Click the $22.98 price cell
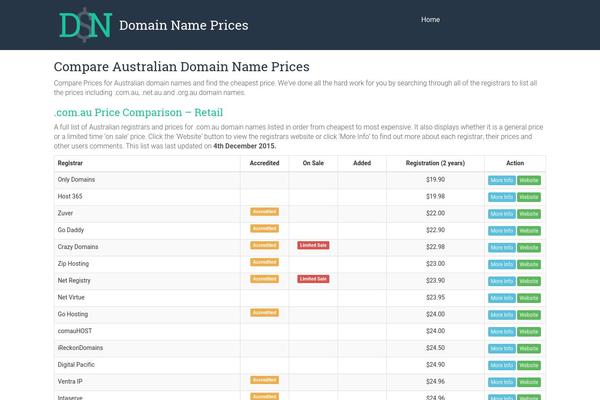 pos(435,247)
